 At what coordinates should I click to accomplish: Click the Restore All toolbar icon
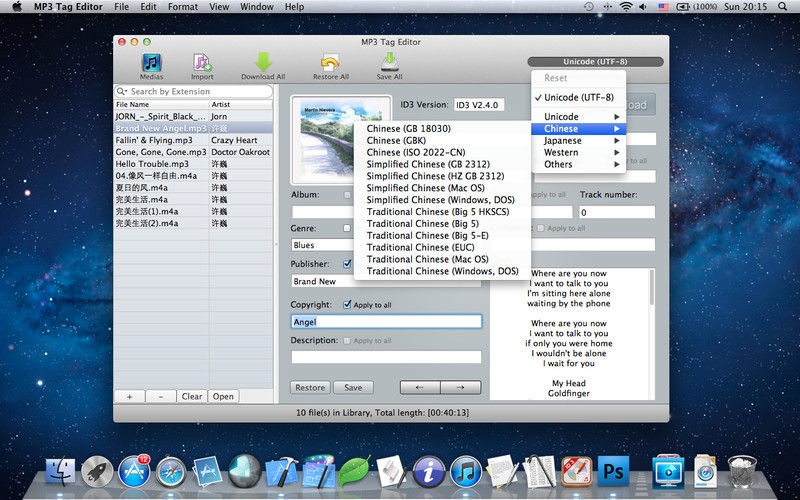point(331,63)
